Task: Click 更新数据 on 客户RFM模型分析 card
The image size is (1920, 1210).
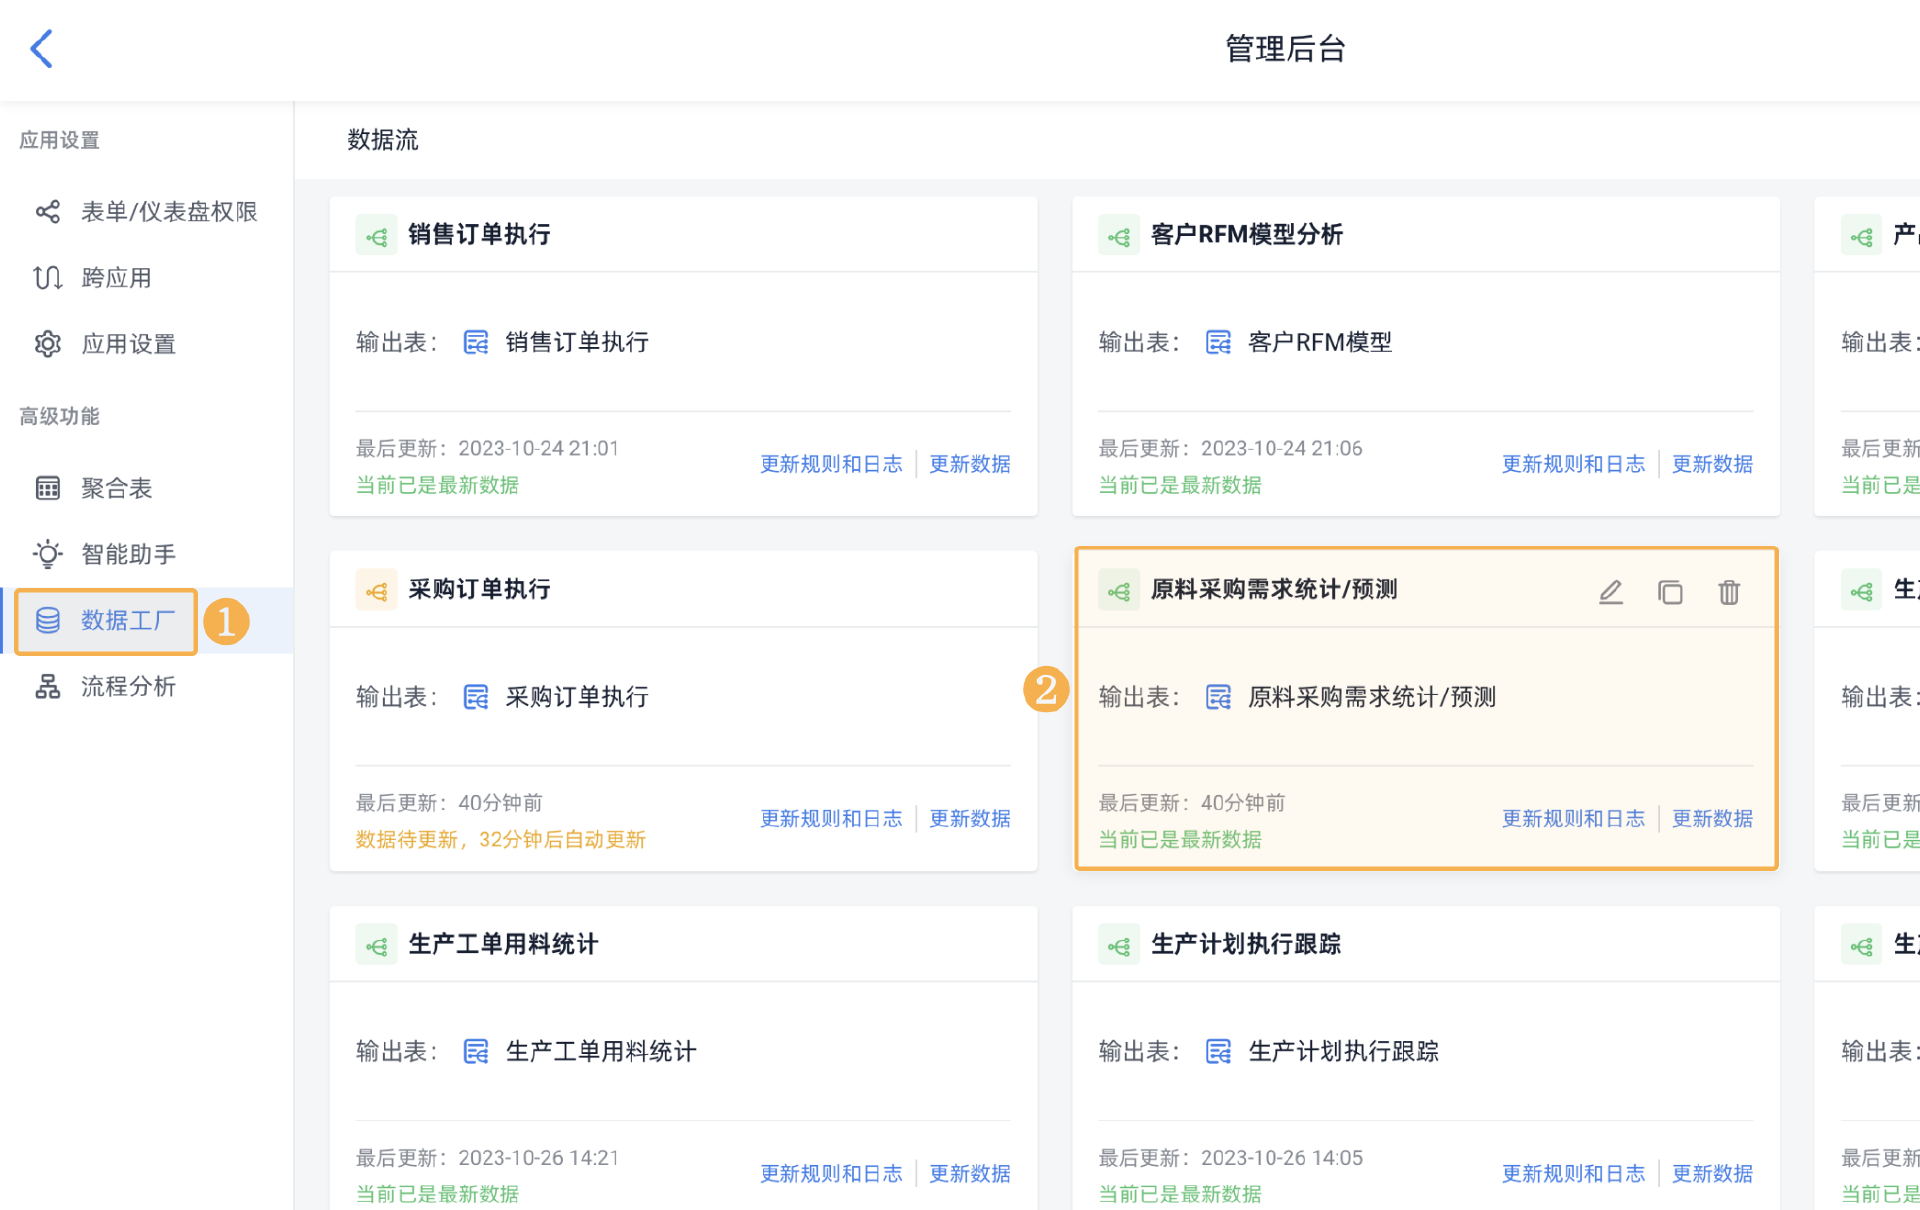Action: [1712, 464]
